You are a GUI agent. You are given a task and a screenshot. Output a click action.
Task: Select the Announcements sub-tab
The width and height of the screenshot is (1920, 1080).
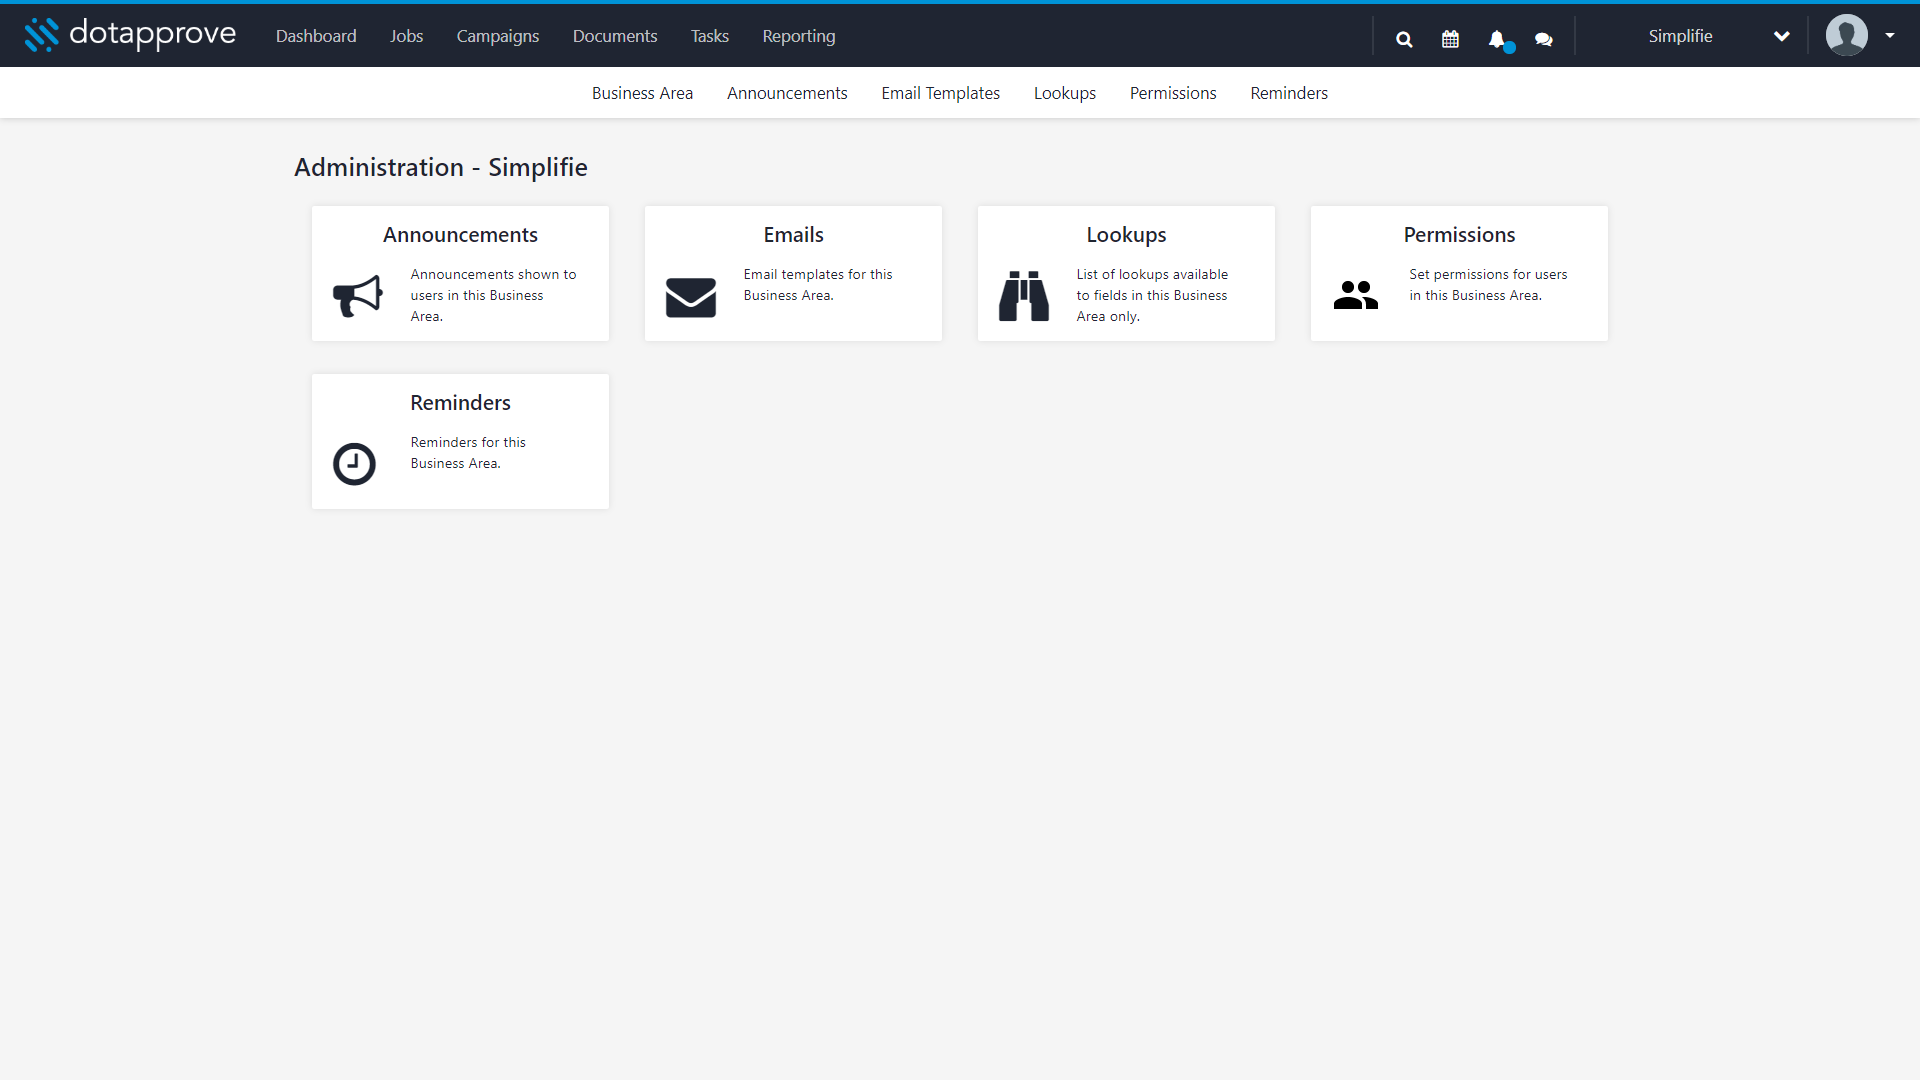click(x=787, y=93)
